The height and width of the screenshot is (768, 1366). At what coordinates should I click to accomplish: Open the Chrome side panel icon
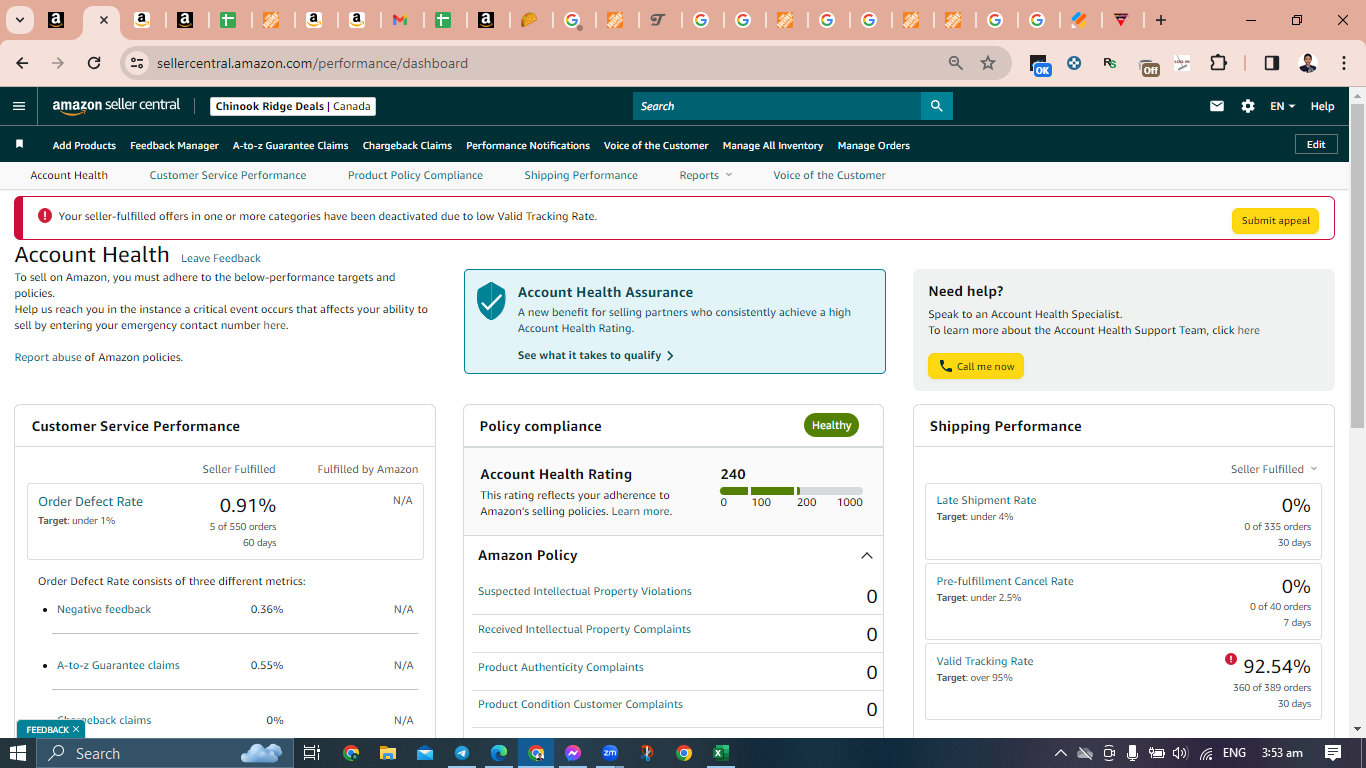[1272, 63]
